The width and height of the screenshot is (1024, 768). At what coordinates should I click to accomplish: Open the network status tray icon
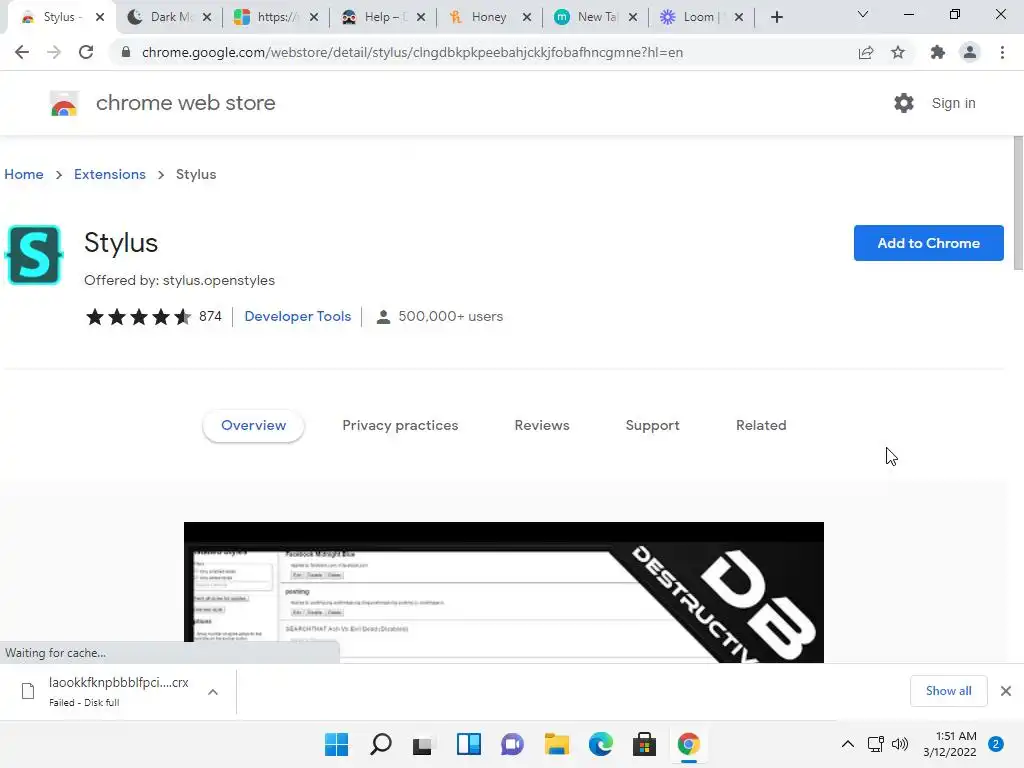pyautogui.click(x=875, y=744)
